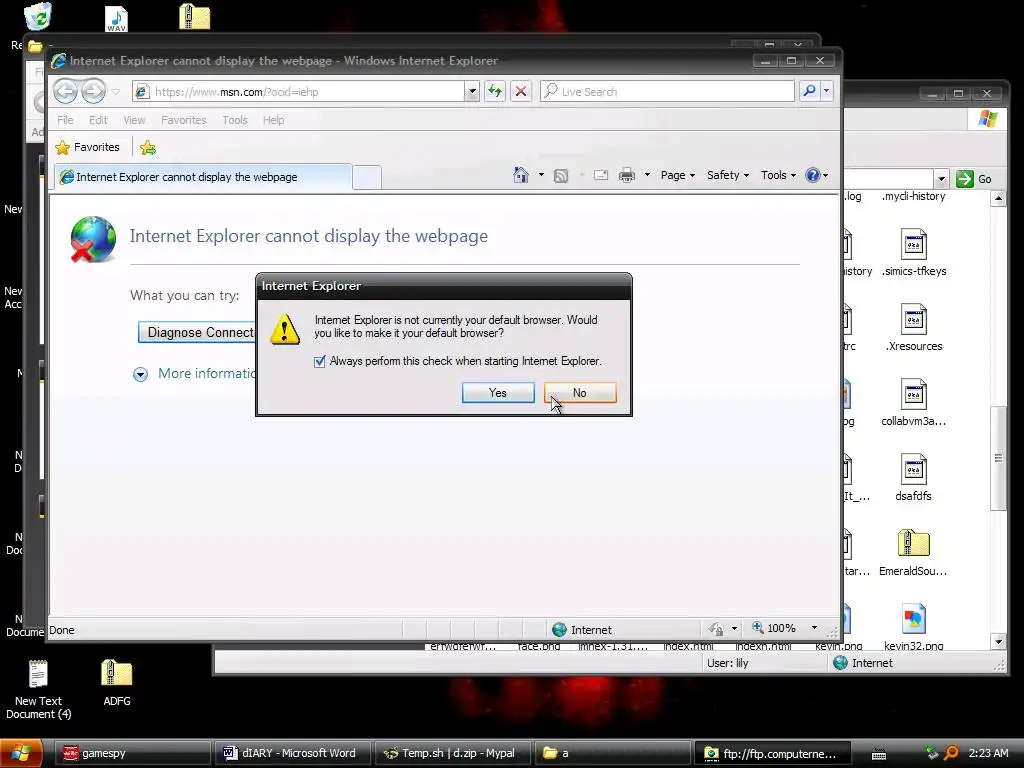Screen dimensions: 1024x768
Task: Click the Read Mail icon in command bar
Action: tap(601, 175)
